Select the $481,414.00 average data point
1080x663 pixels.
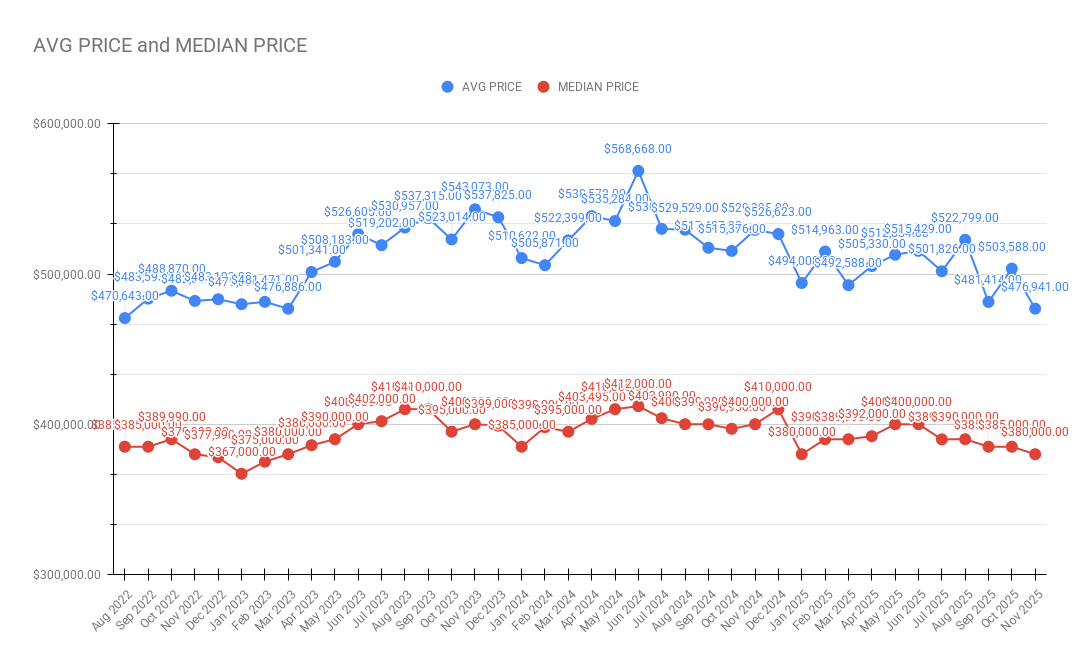coord(989,302)
